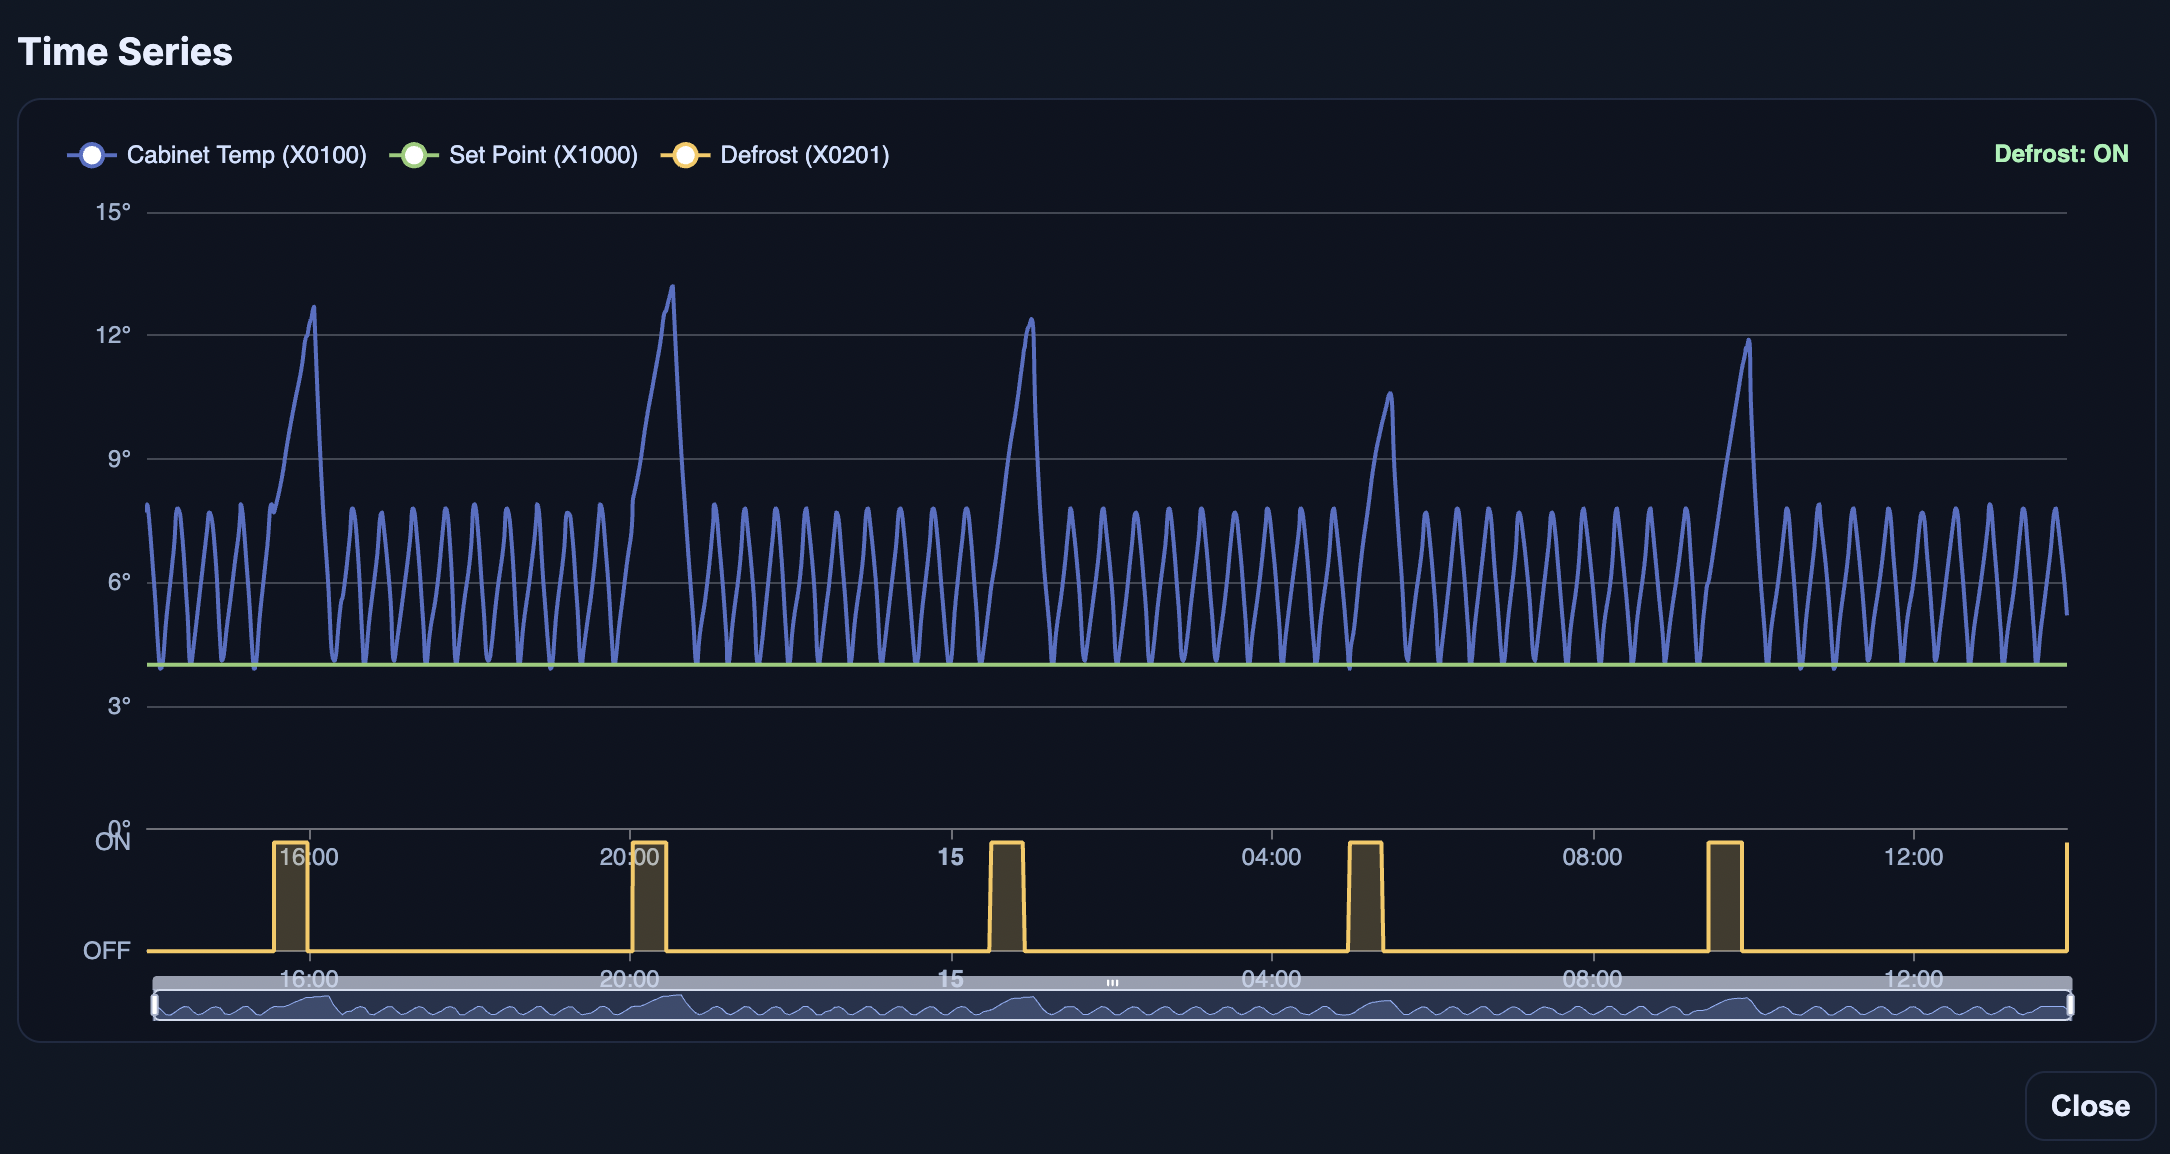Click the Cabinet Temp legend marker icon
The image size is (2170, 1154).
coord(92,155)
